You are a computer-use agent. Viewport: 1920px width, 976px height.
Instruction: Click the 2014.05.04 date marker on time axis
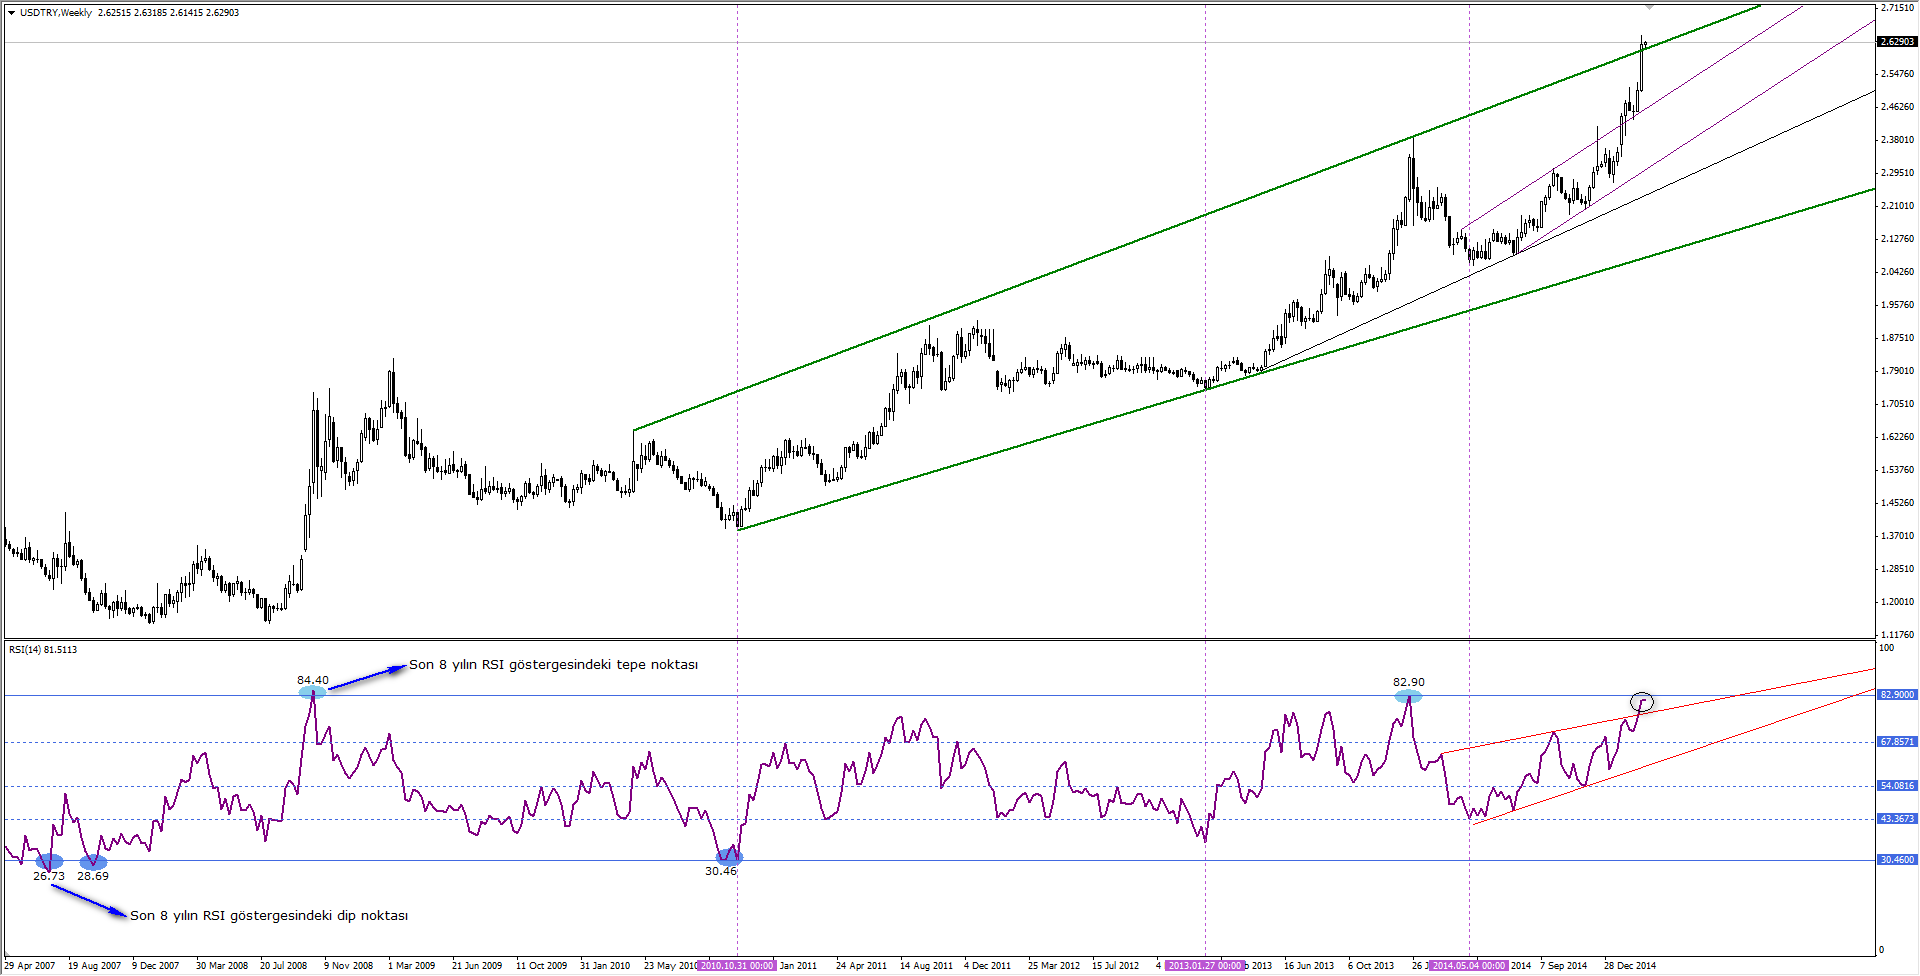(x=1469, y=966)
